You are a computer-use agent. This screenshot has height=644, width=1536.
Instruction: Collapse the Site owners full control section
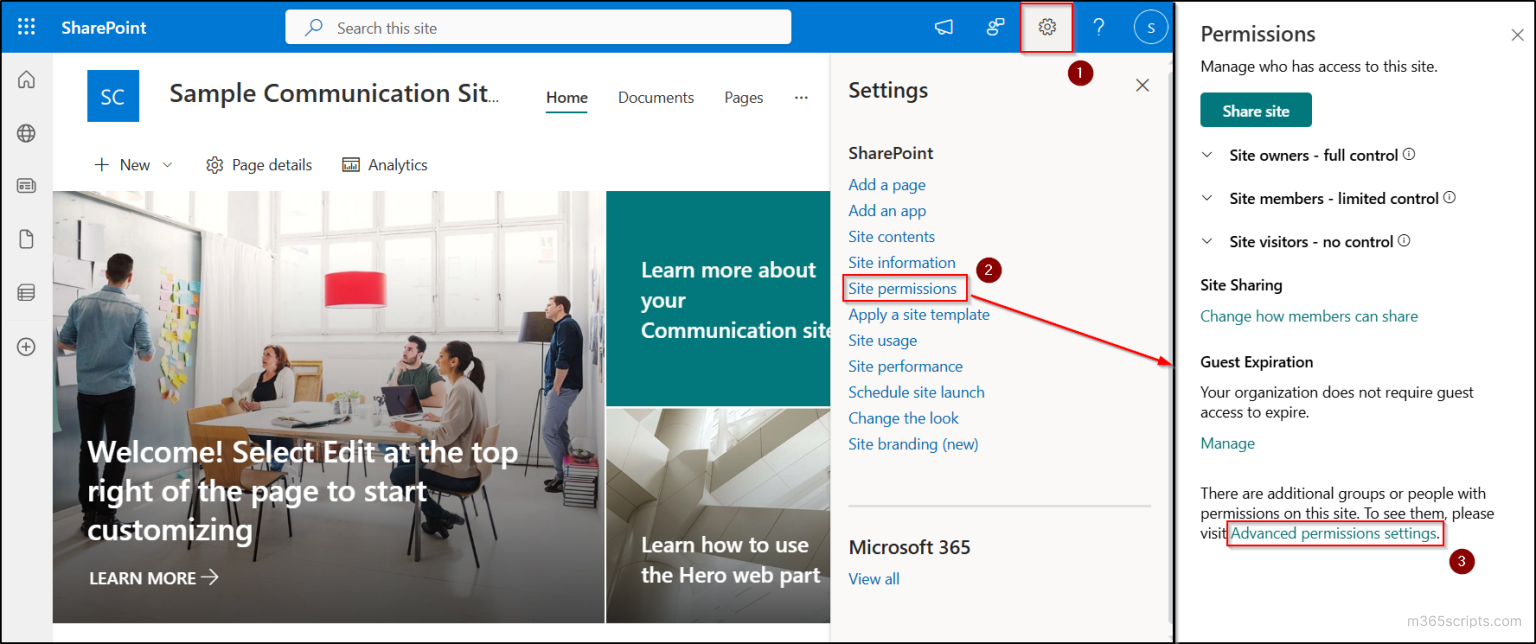(1207, 155)
